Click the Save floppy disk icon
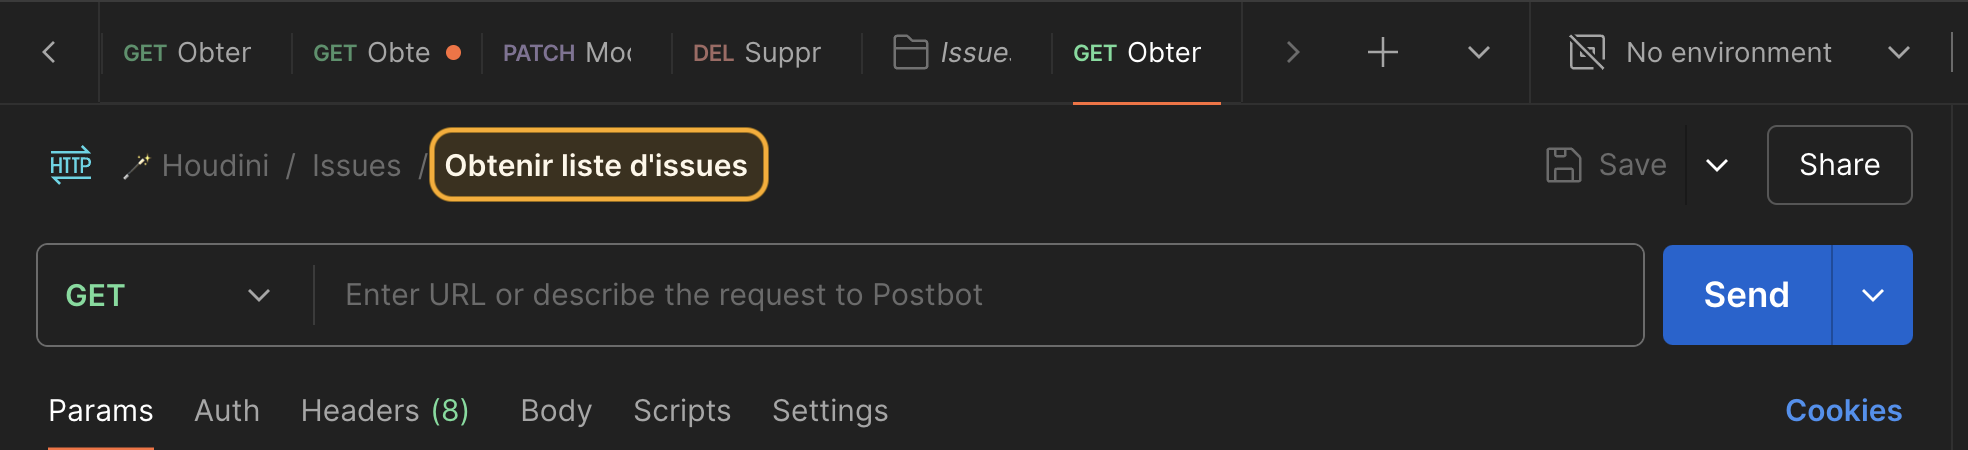1968x450 pixels. point(1564,165)
